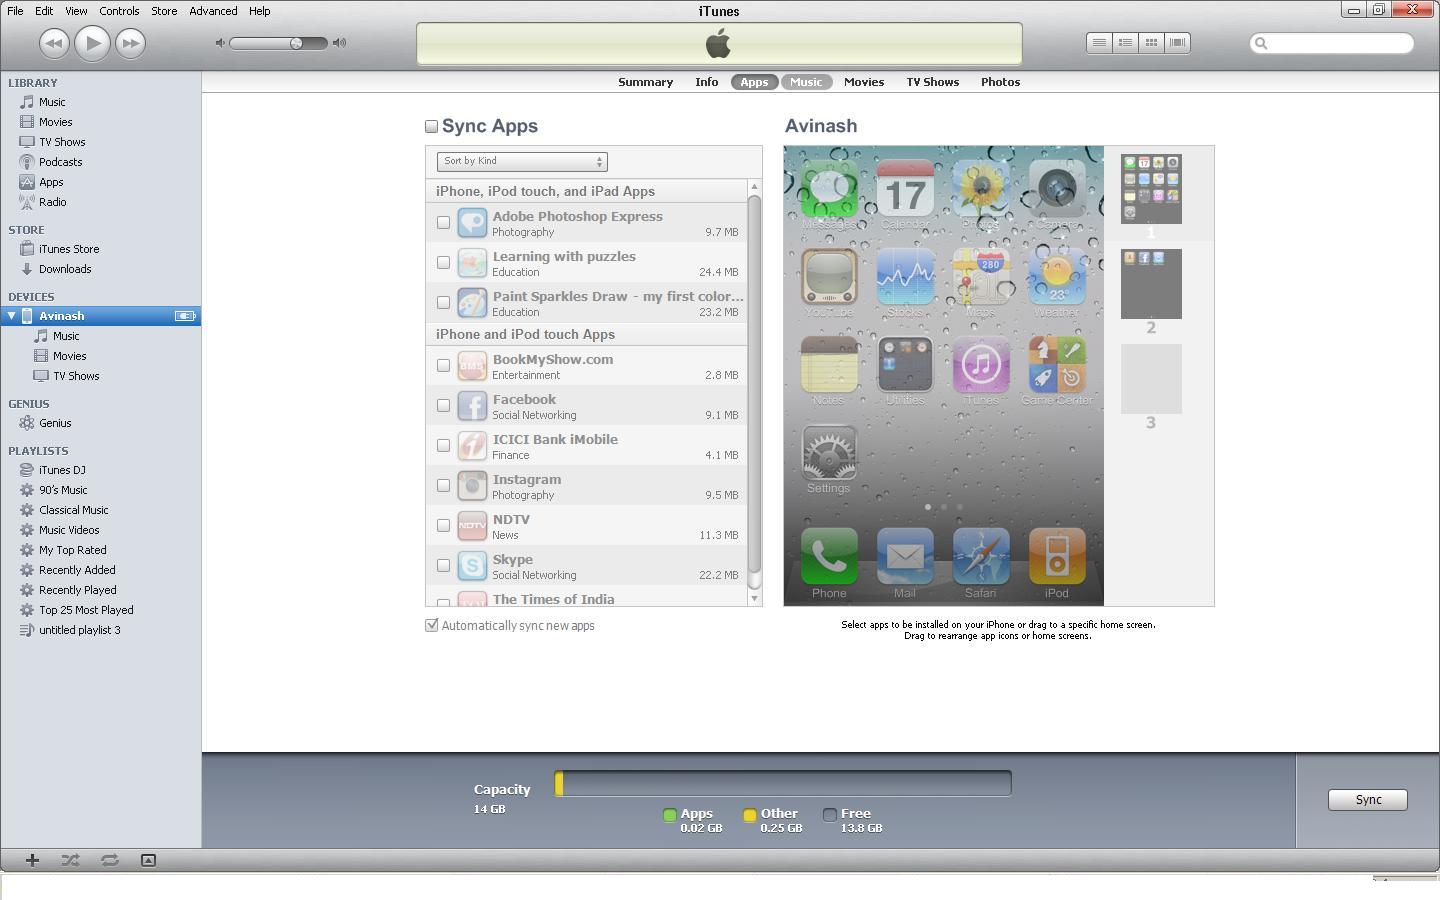This screenshot has height=900, width=1440.
Task: Open the Sort by Kind dropdown
Action: (522, 161)
